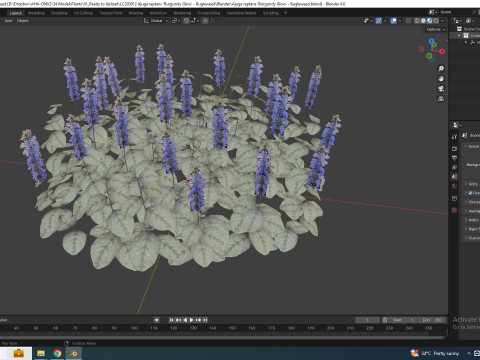Switch to the Texture Paint workspace tab
Image resolution: width=480 pixels, height=360 pixels.
click(111, 13)
